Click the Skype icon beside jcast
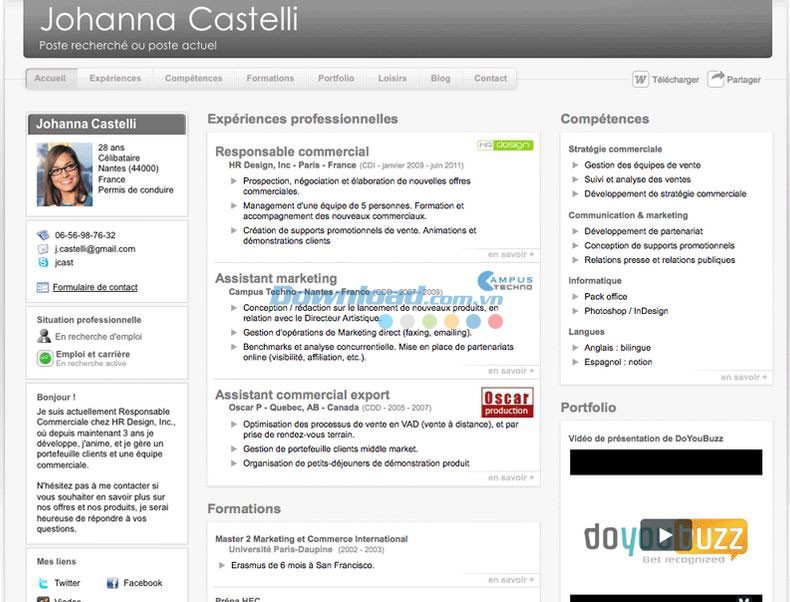Image resolution: width=790 pixels, height=602 pixels. [x=43, y=262]
